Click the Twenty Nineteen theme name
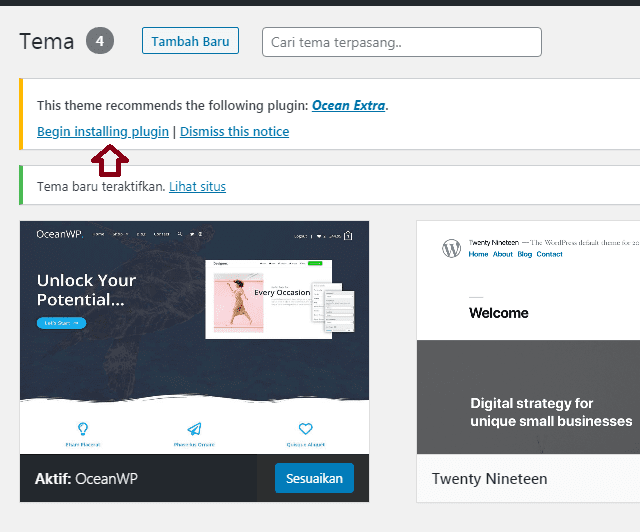 [x=489, y=479]
